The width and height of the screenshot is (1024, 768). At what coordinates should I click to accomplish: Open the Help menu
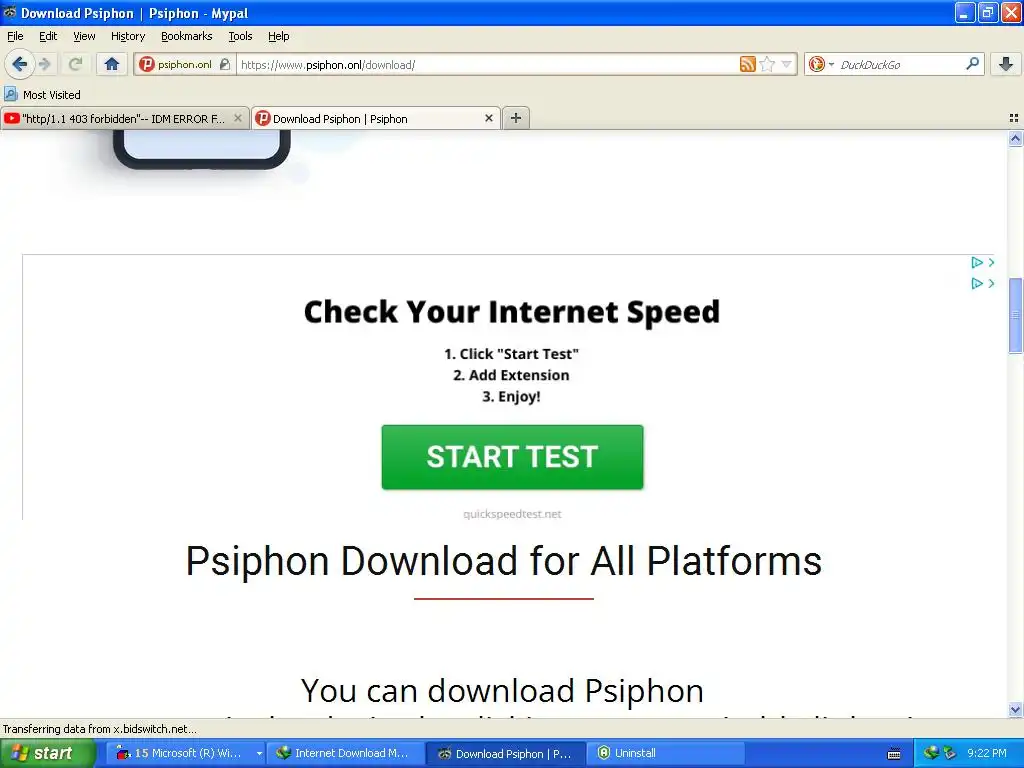point(278,36)
